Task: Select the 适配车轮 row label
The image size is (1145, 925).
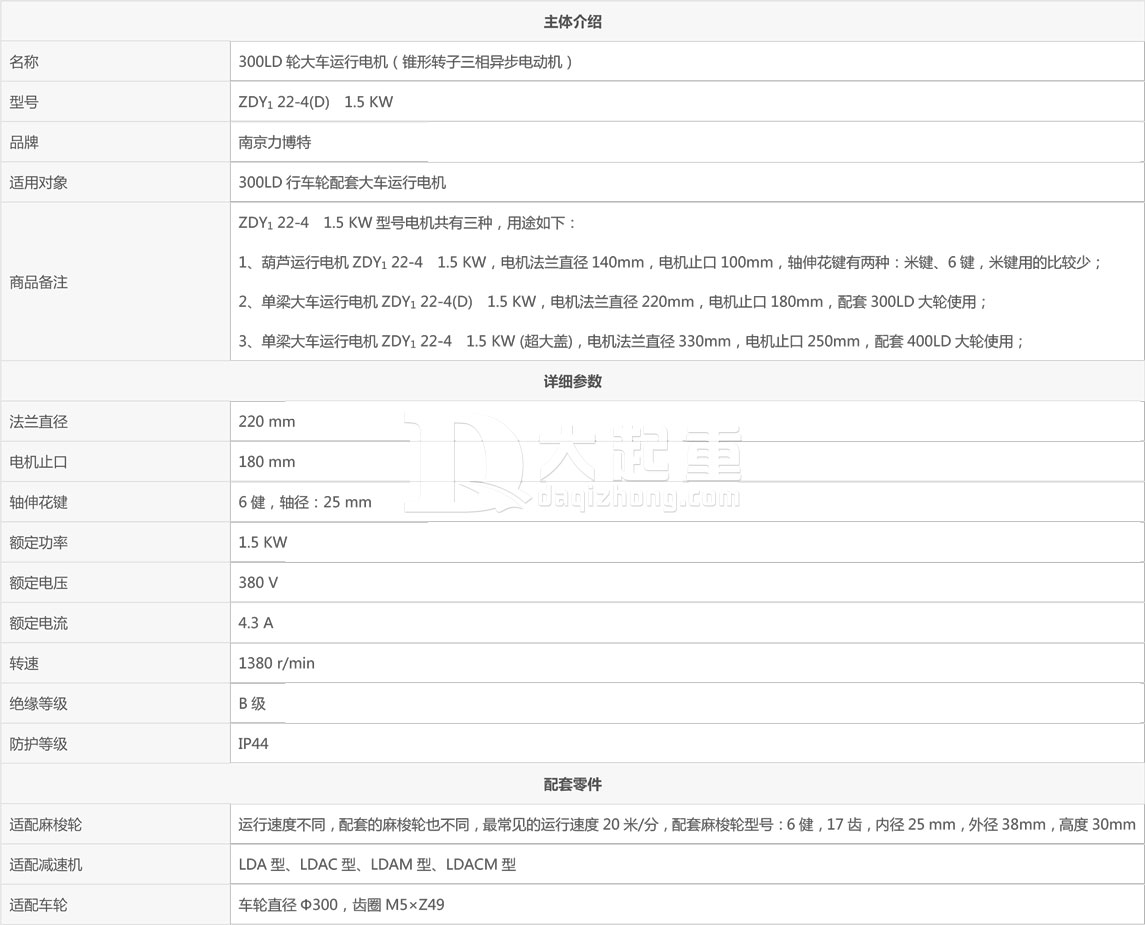Action: (39, 905)
